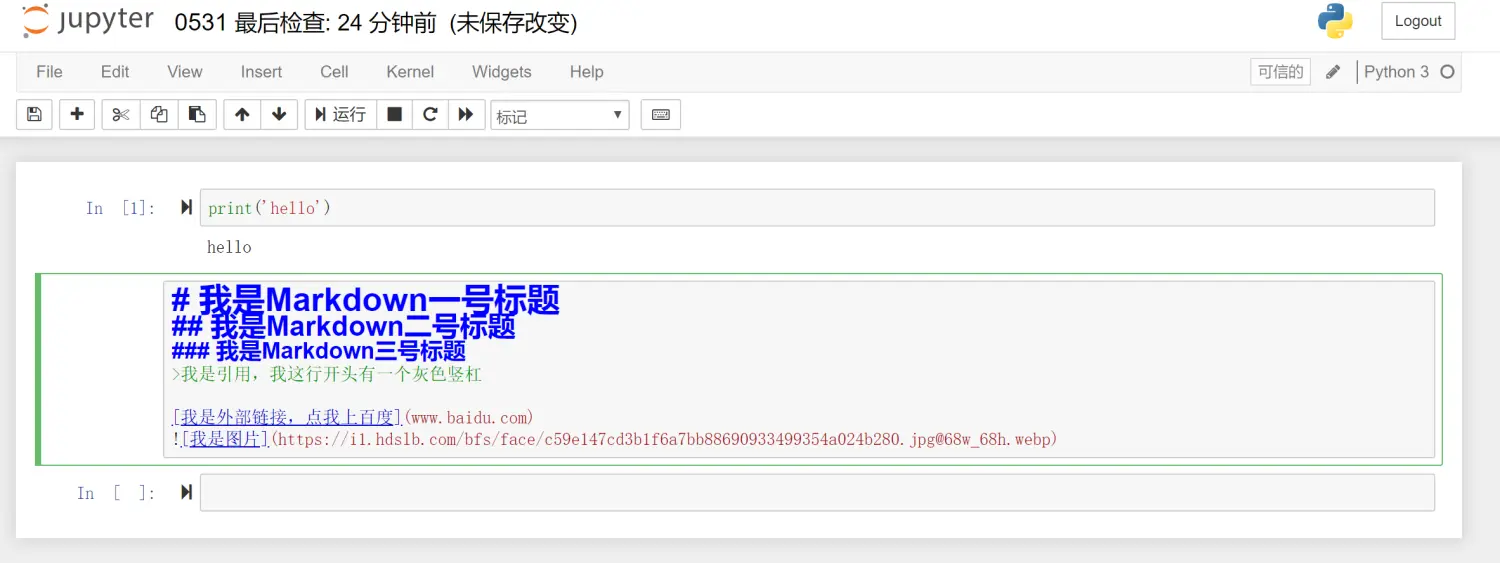
Task: Copy selected cells icon
Action: [x=159, y=115]
